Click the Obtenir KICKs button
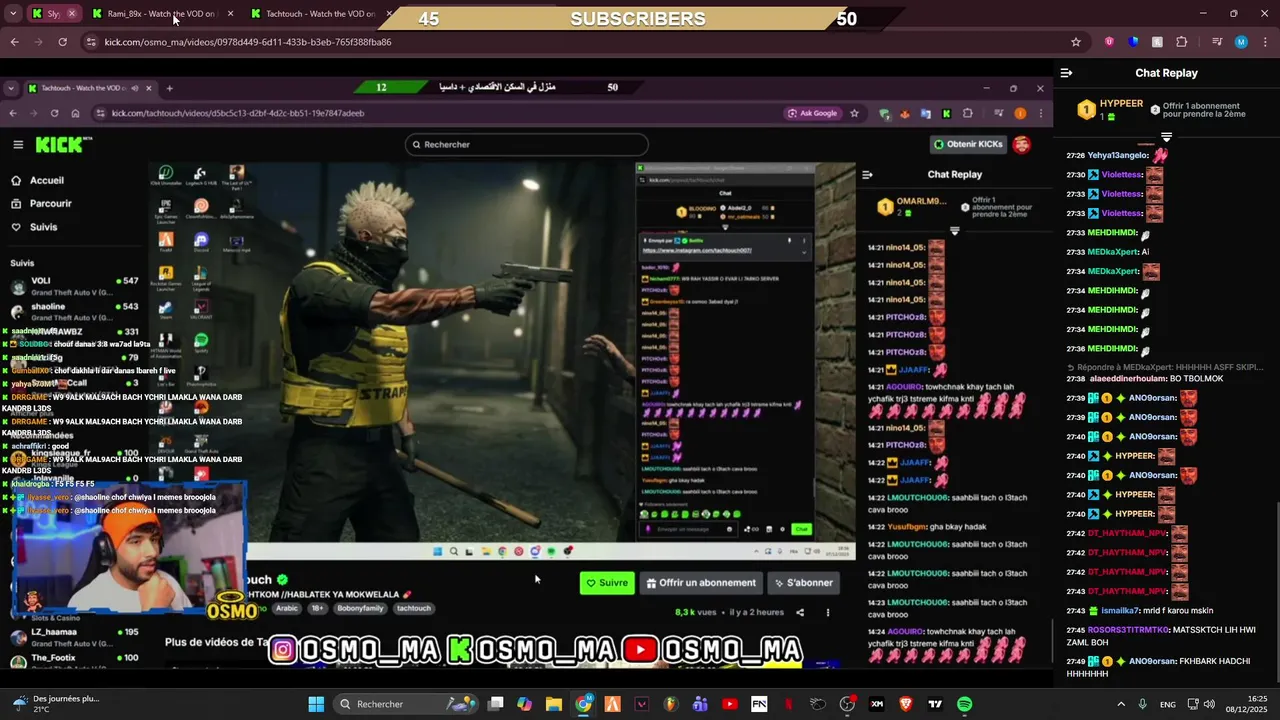This screenshot has height=720, width=1280. (x=967, y=144)
